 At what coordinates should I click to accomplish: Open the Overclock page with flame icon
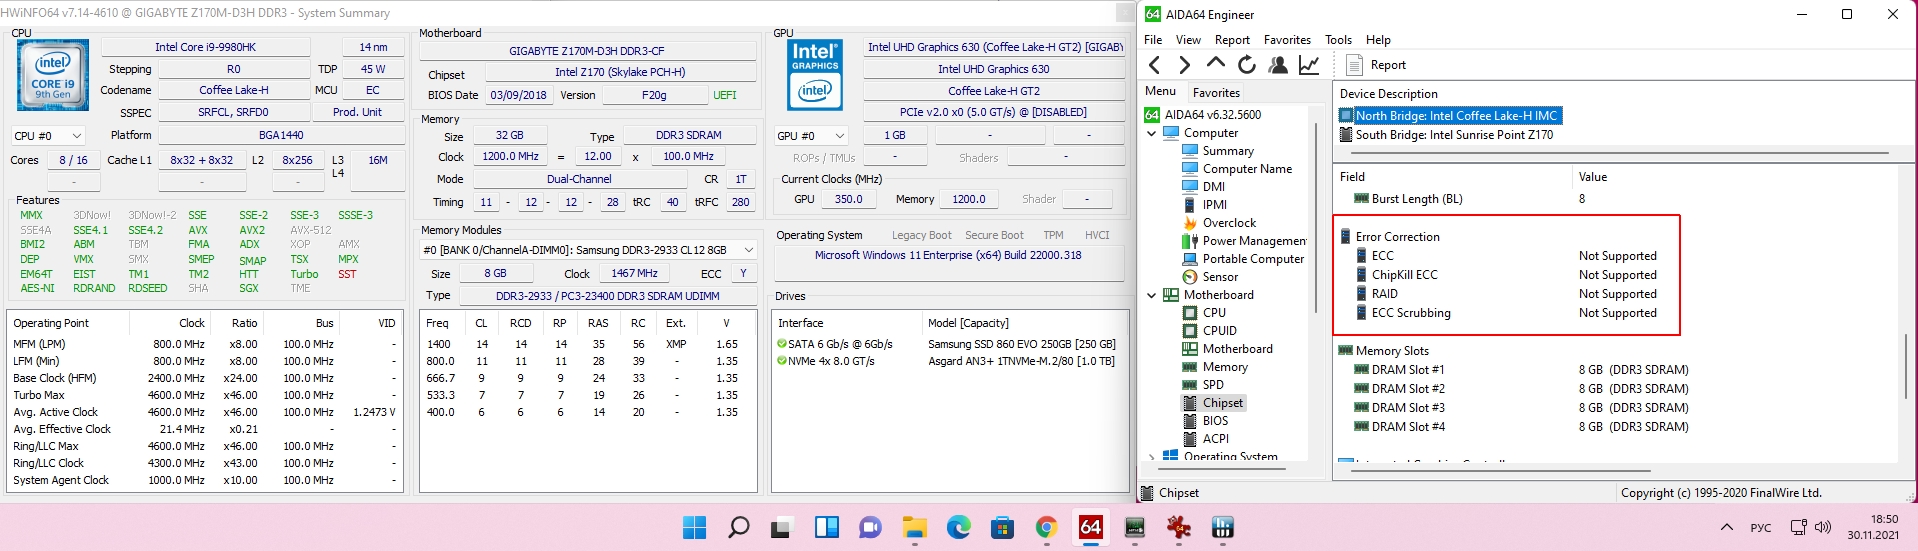[1219, 223]
